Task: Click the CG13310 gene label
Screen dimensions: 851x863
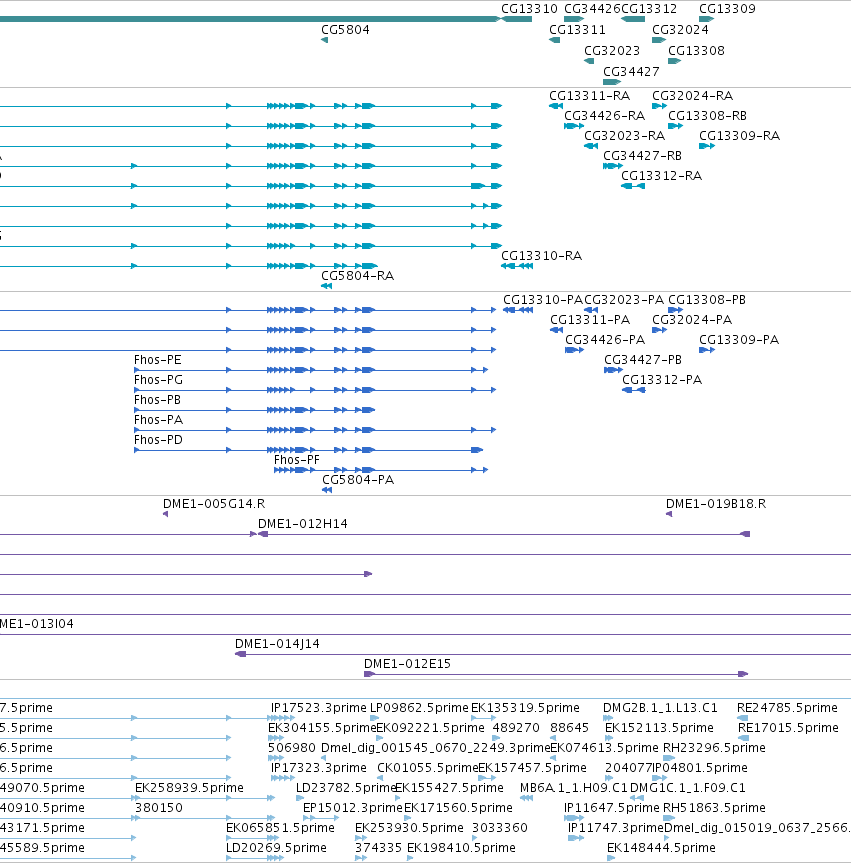Action: (x=529, y=9)
